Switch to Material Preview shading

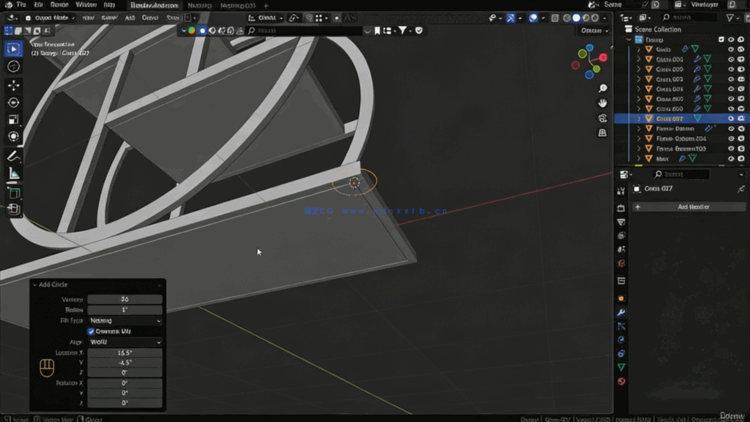point(586,18)
